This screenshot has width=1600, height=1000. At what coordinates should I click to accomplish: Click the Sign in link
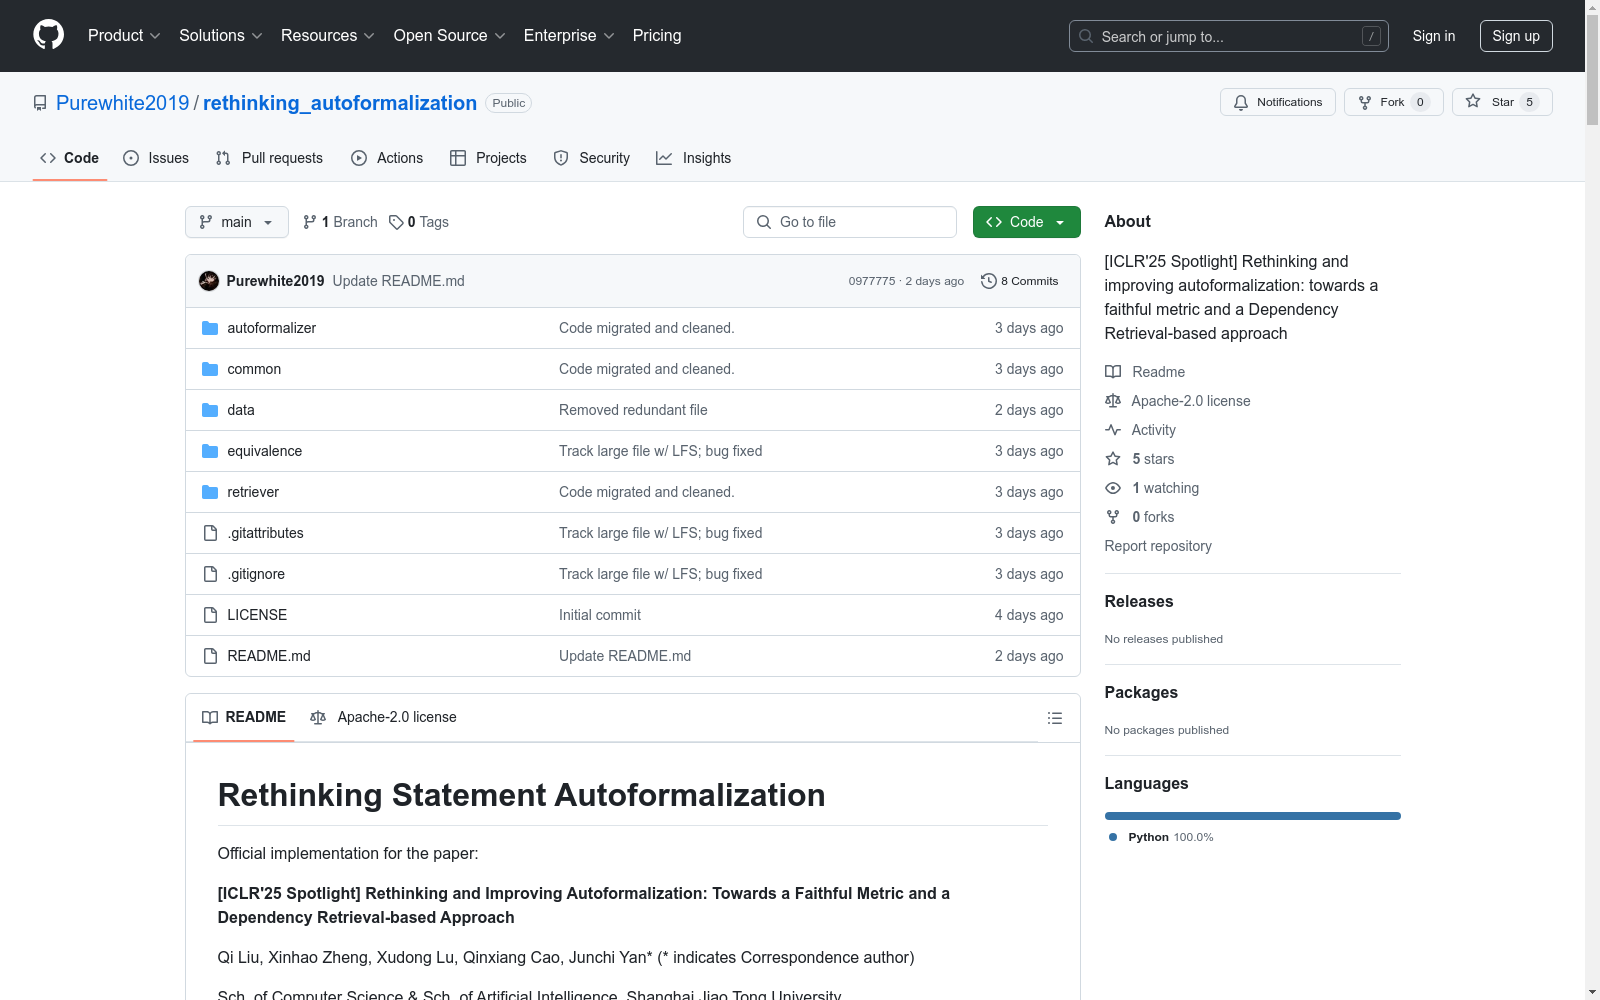coord(1434,36)
